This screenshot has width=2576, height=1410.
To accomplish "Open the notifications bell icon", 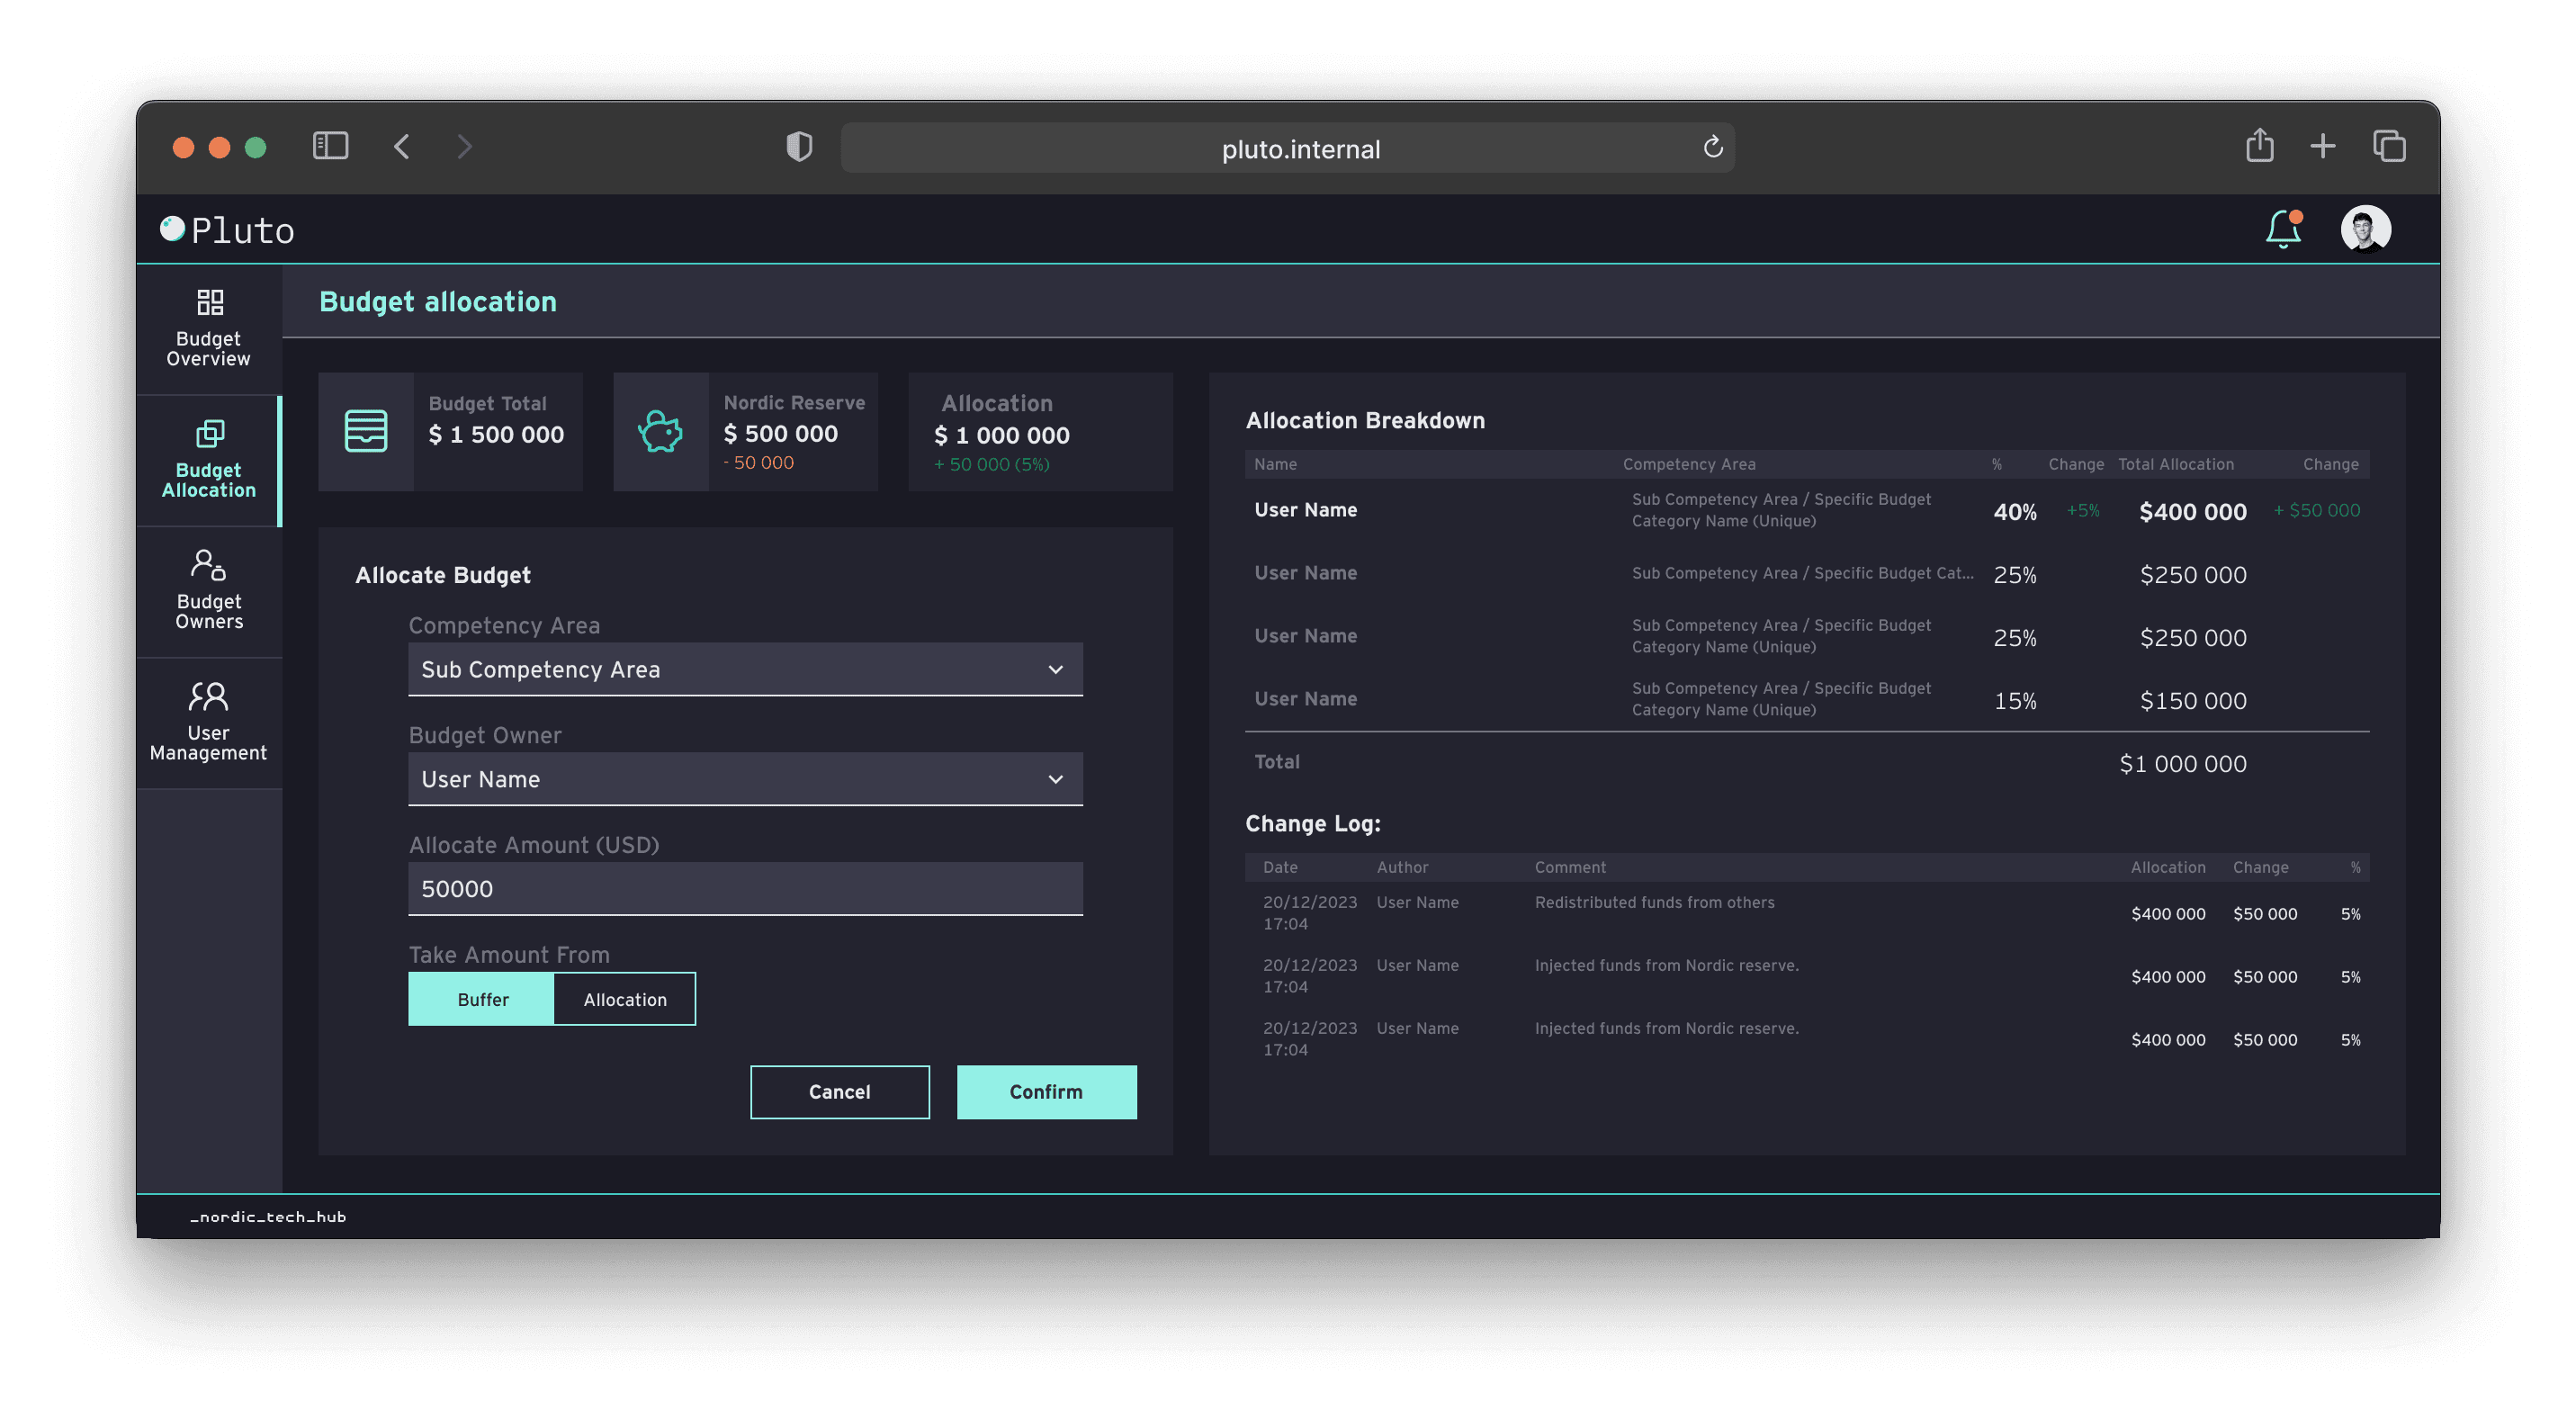I will pos(2283,229).
